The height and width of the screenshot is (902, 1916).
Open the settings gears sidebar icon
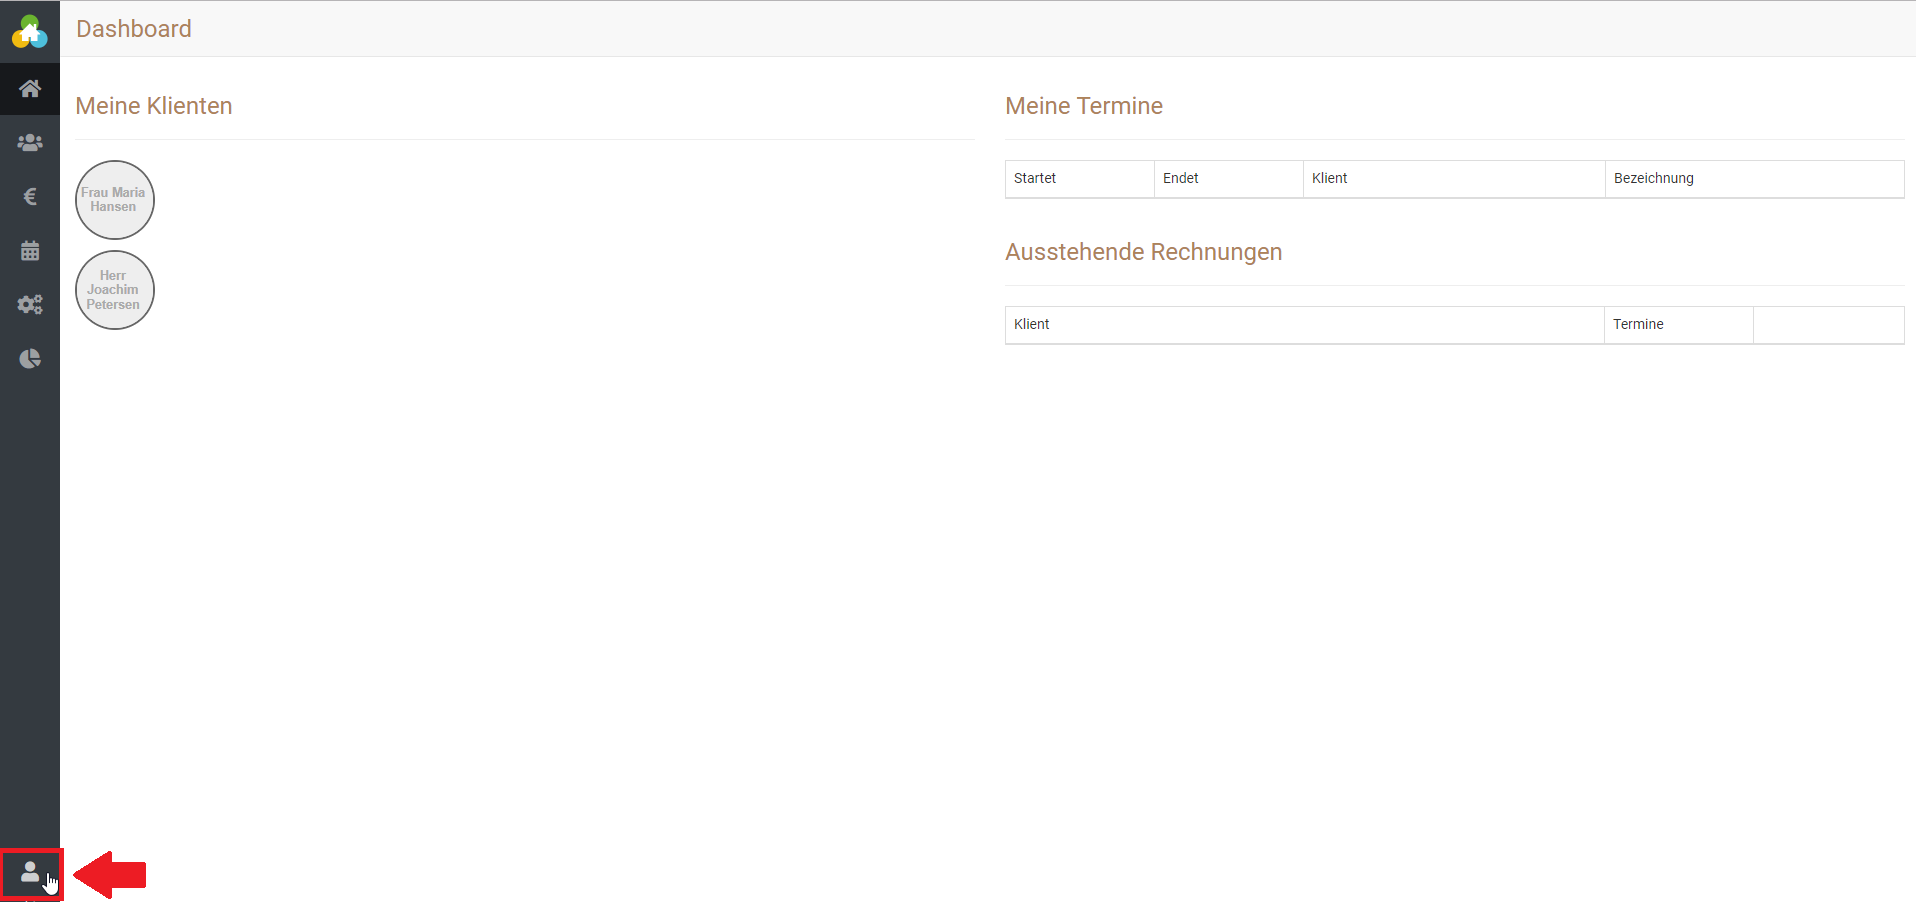point(30,305)
